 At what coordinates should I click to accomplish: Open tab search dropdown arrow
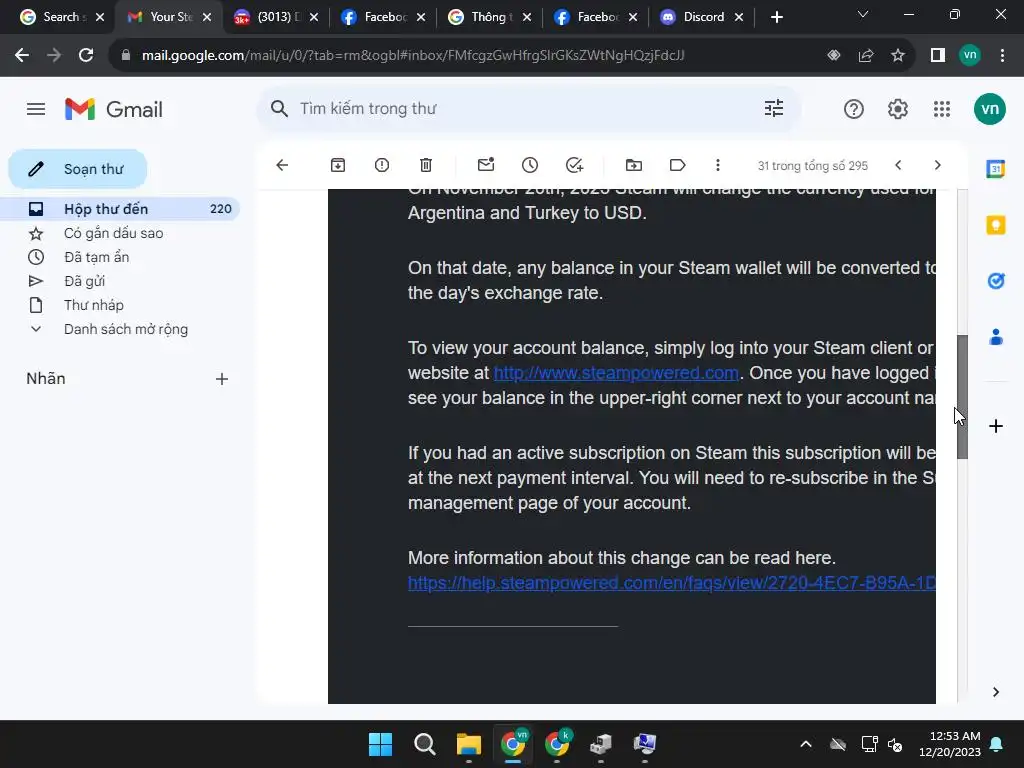863,14
